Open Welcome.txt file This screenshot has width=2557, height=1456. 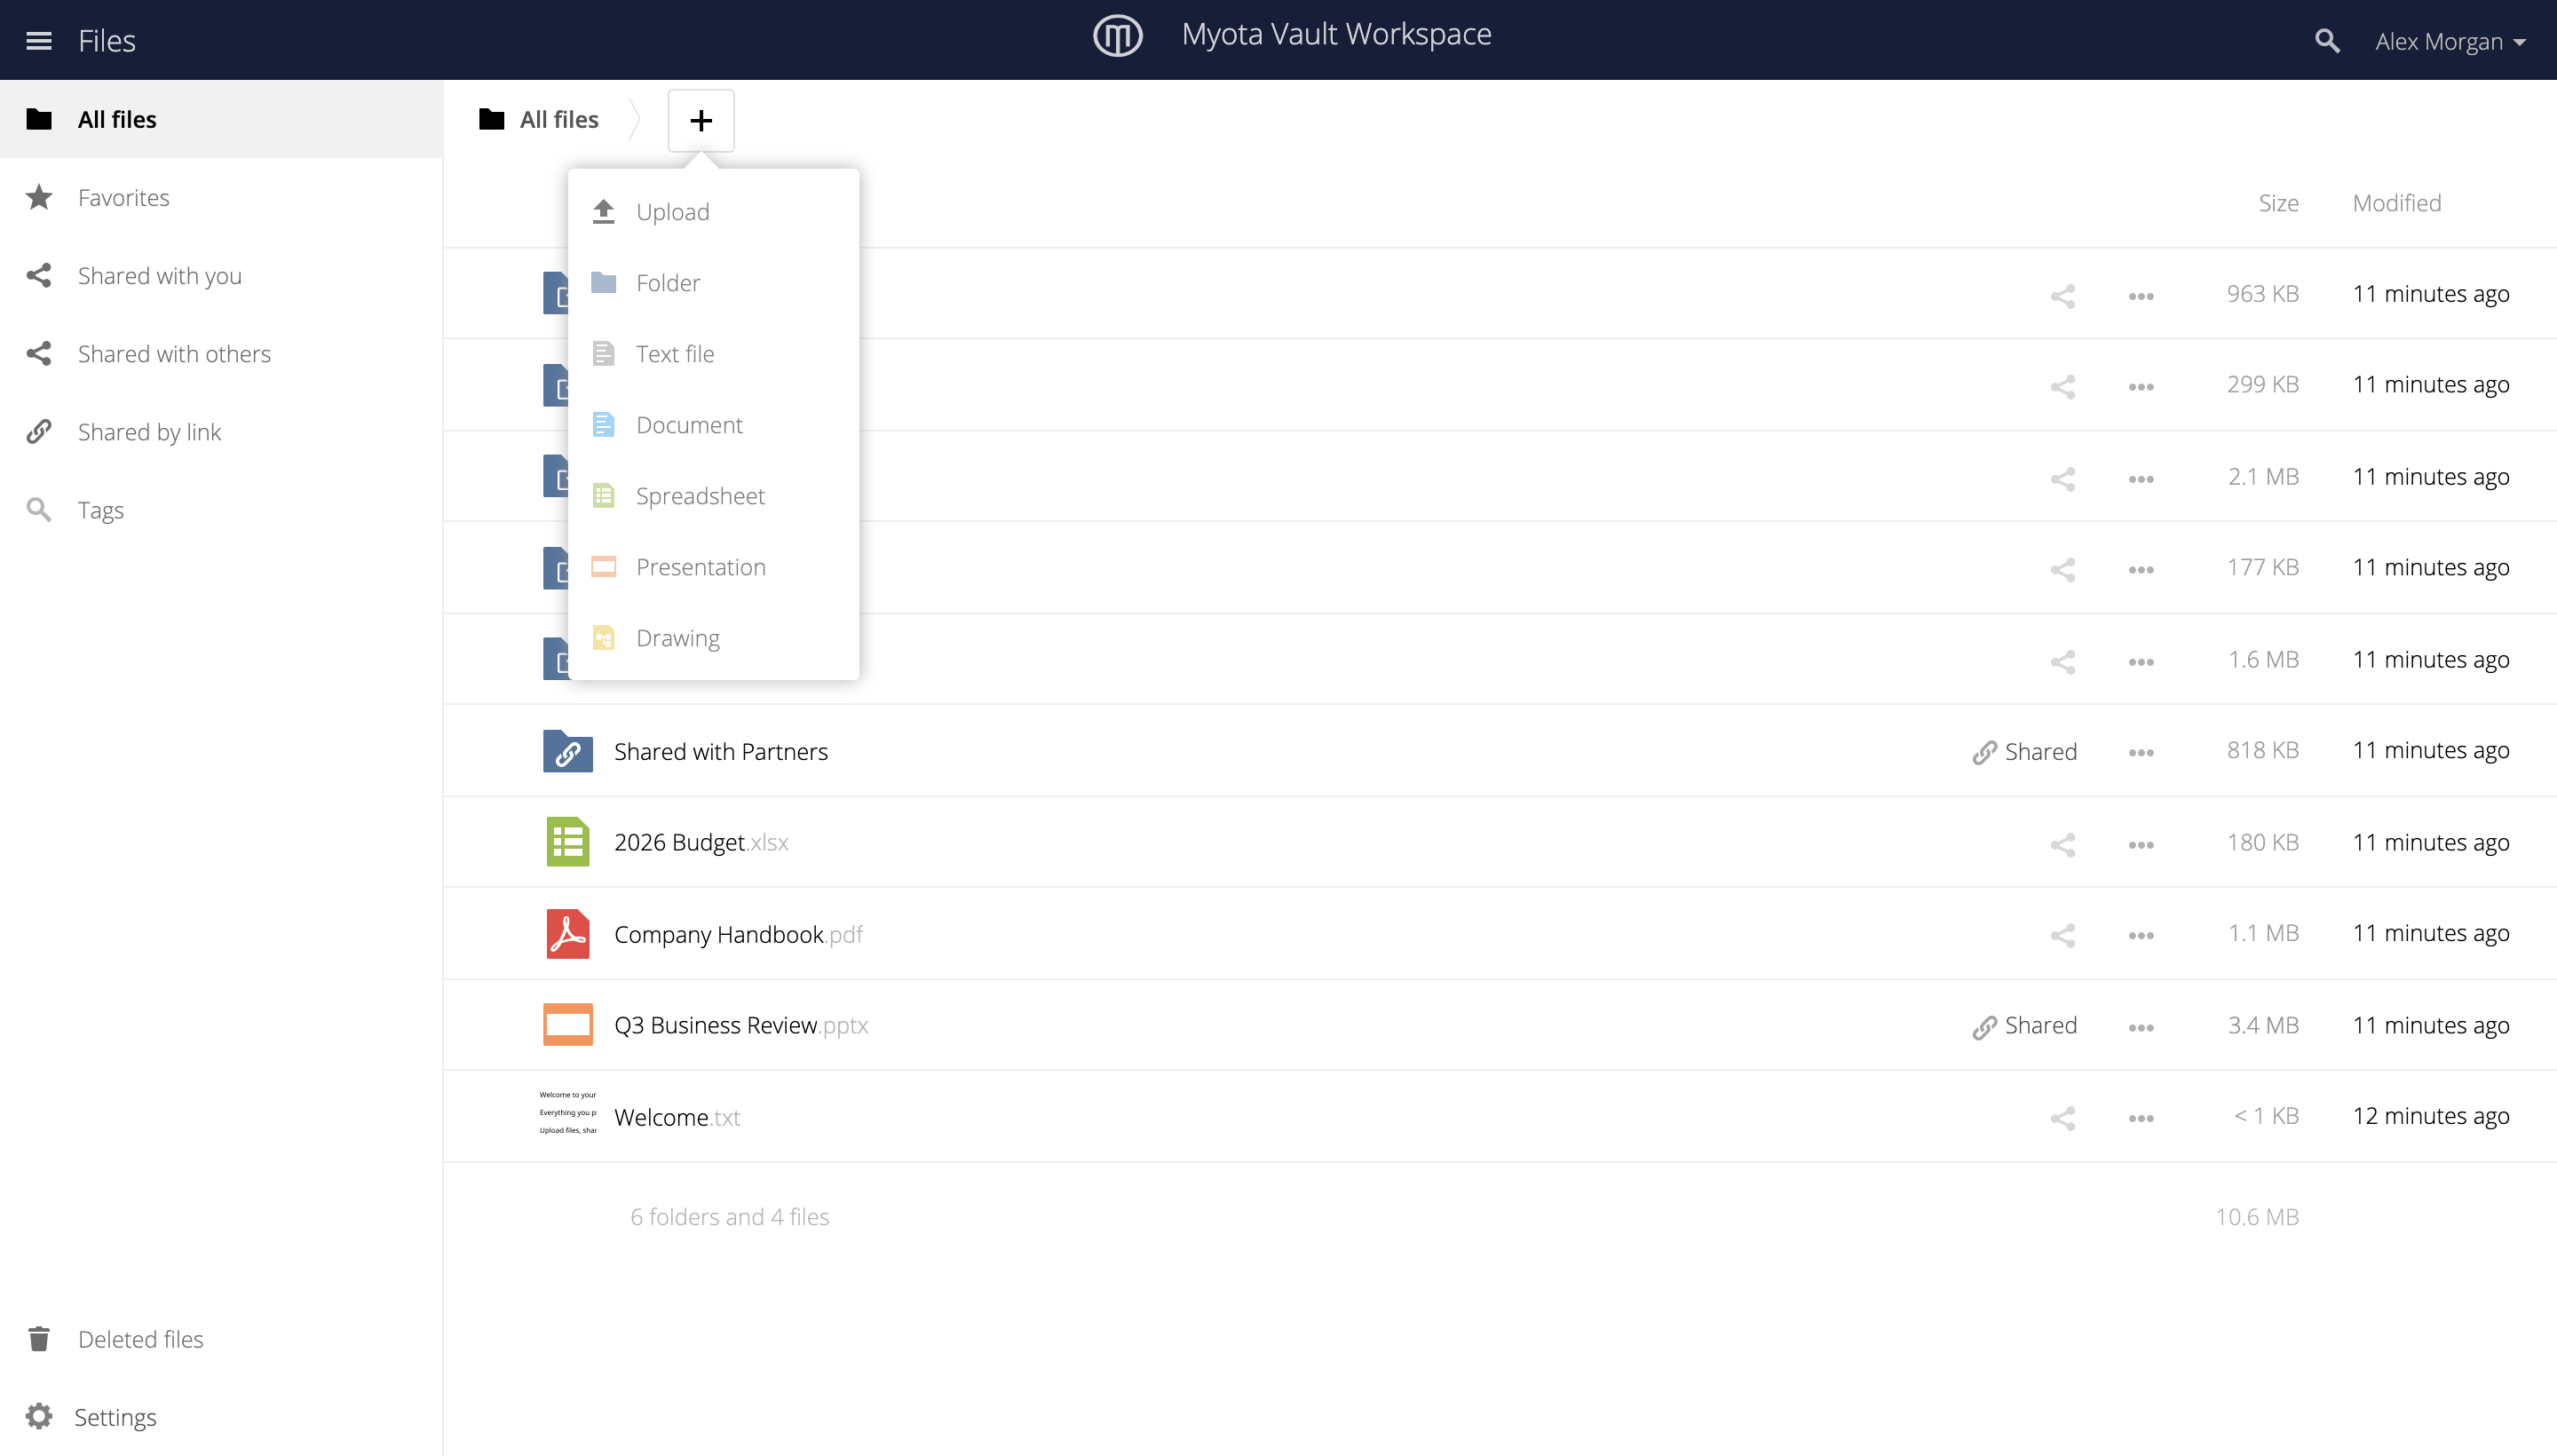click(677, 1117)
